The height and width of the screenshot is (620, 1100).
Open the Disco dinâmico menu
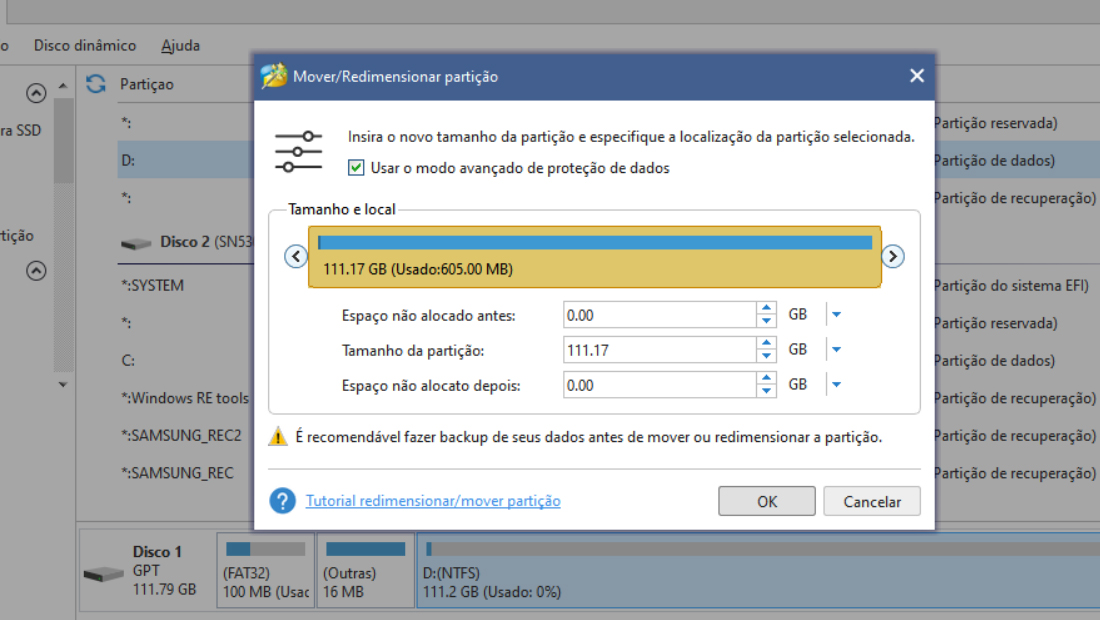tap(85, 46)
